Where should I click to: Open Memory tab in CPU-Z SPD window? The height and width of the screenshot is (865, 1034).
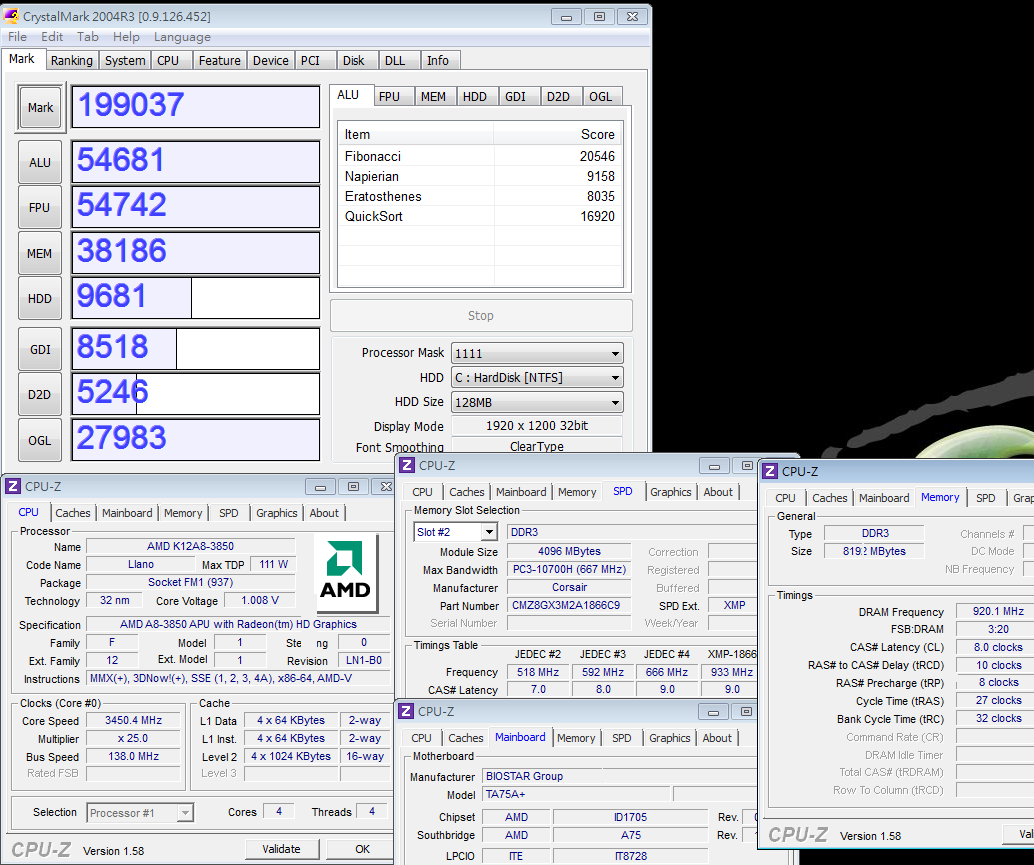point(577,492)
